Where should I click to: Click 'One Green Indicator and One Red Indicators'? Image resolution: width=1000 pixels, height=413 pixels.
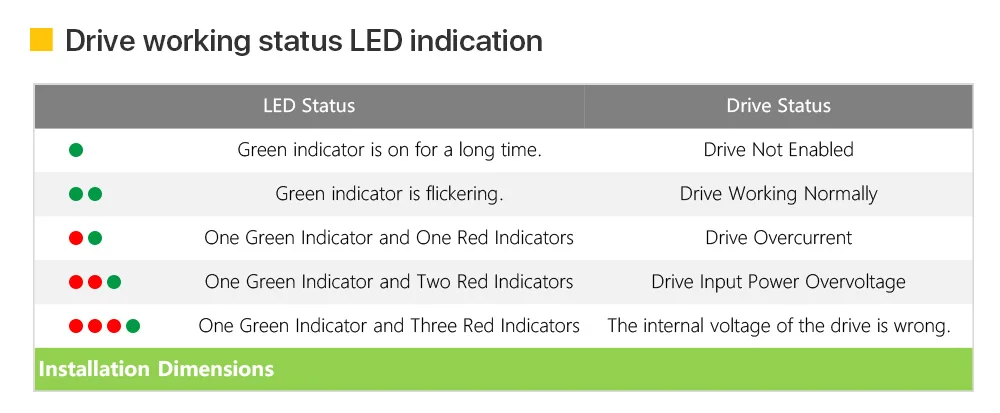pyautogui.click(x=389, y=238)
